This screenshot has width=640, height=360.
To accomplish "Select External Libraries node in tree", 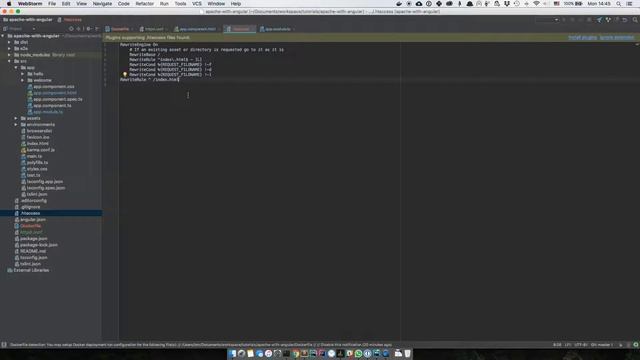I will coord(28,270).
